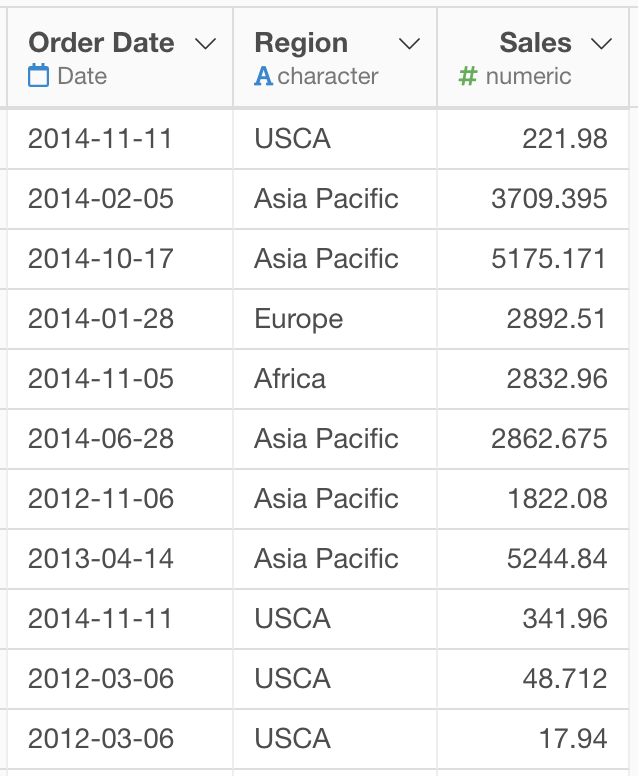The height and width of the screenshot is (776, 638).
Task: Click the sales value 5175.171
Action: (x=549, y=259)
